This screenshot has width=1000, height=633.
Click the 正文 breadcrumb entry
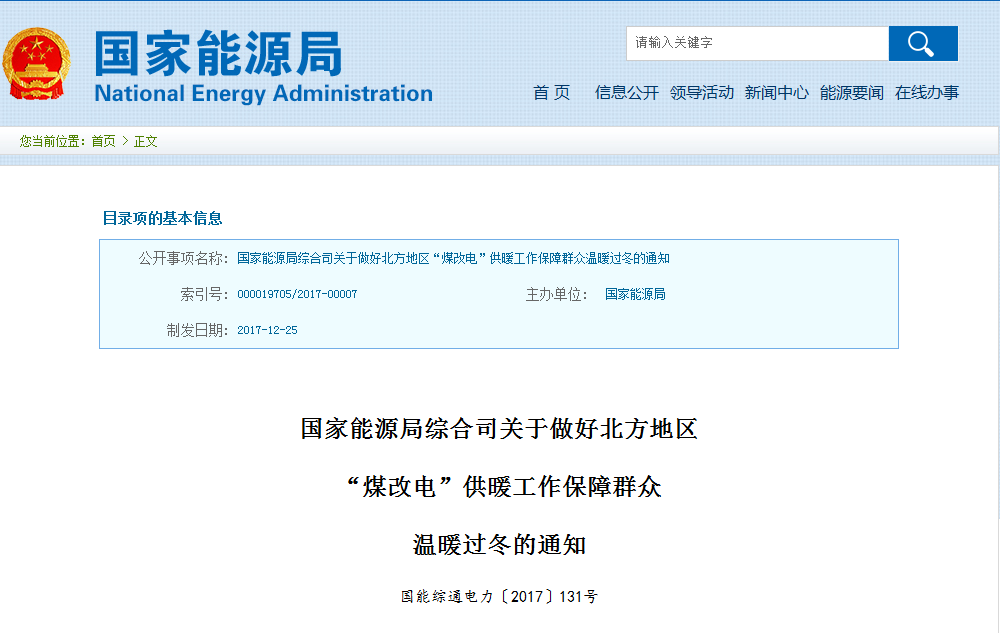tap(145, 141)
